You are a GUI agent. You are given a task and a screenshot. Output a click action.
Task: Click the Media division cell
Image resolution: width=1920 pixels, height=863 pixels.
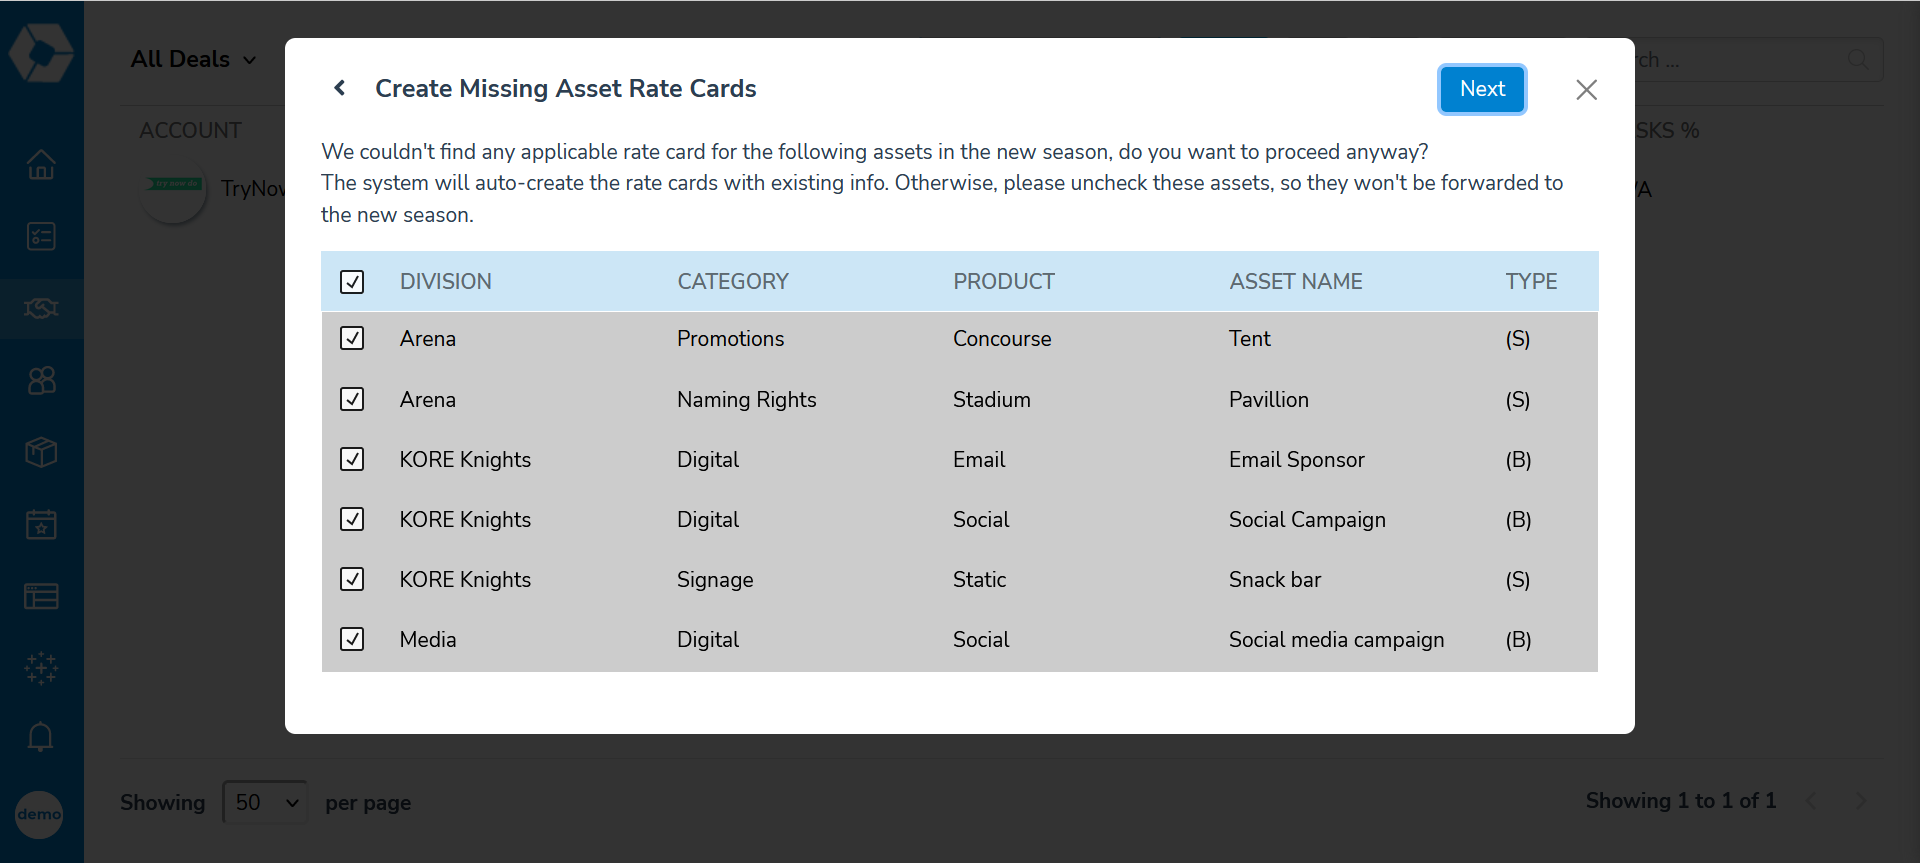428,640
